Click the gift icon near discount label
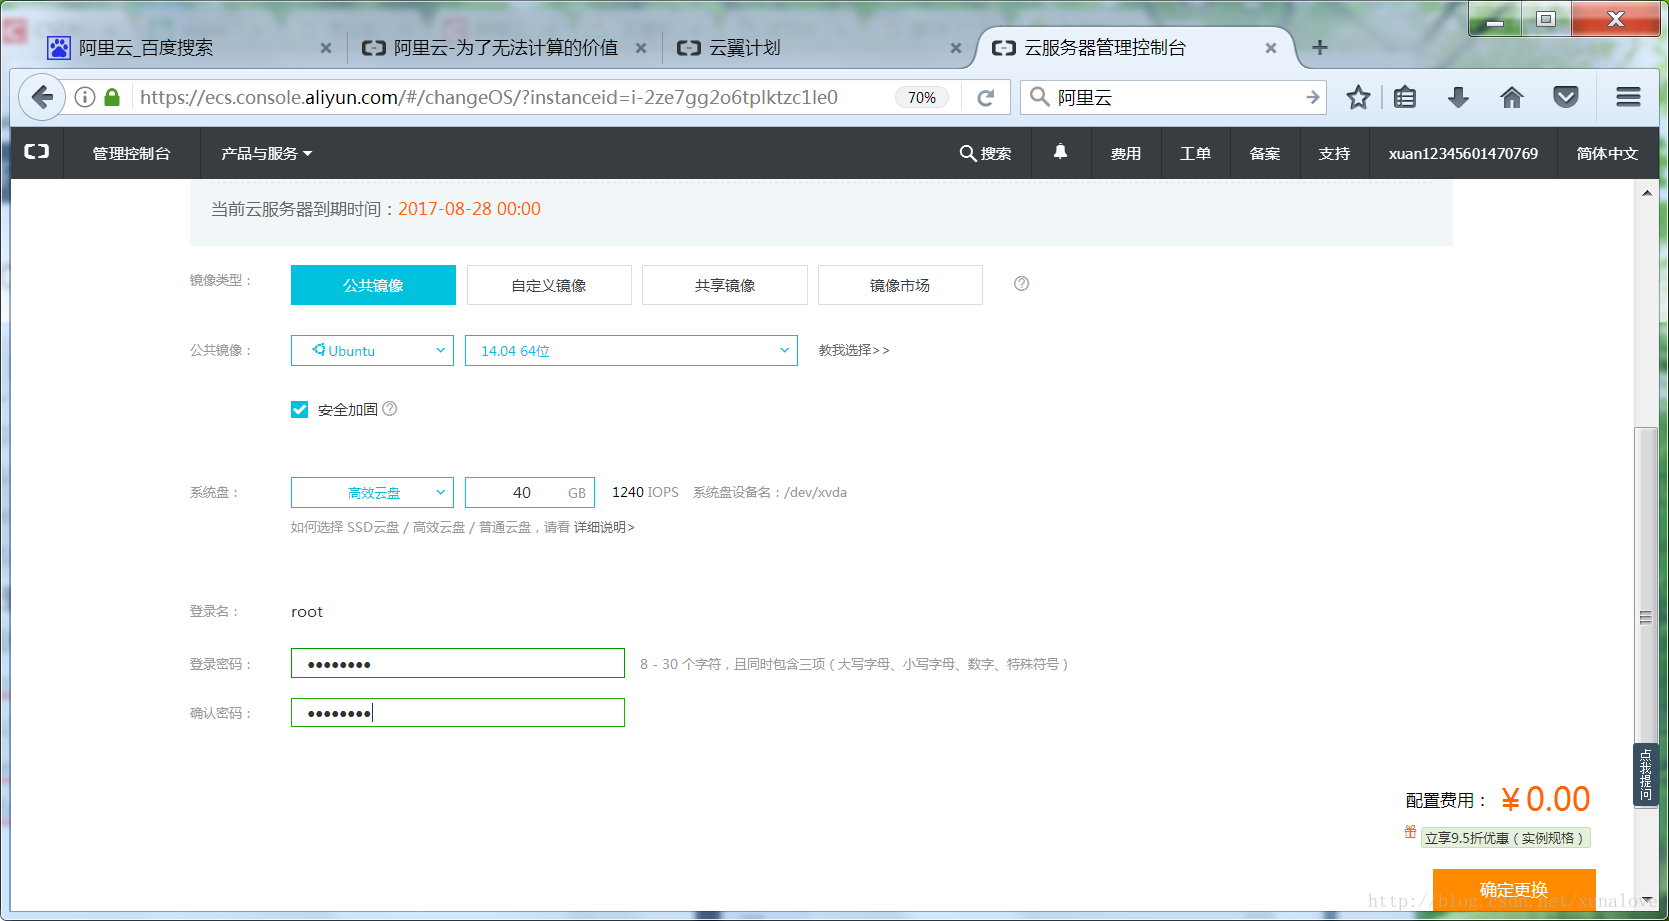 tap(1410, 832)
